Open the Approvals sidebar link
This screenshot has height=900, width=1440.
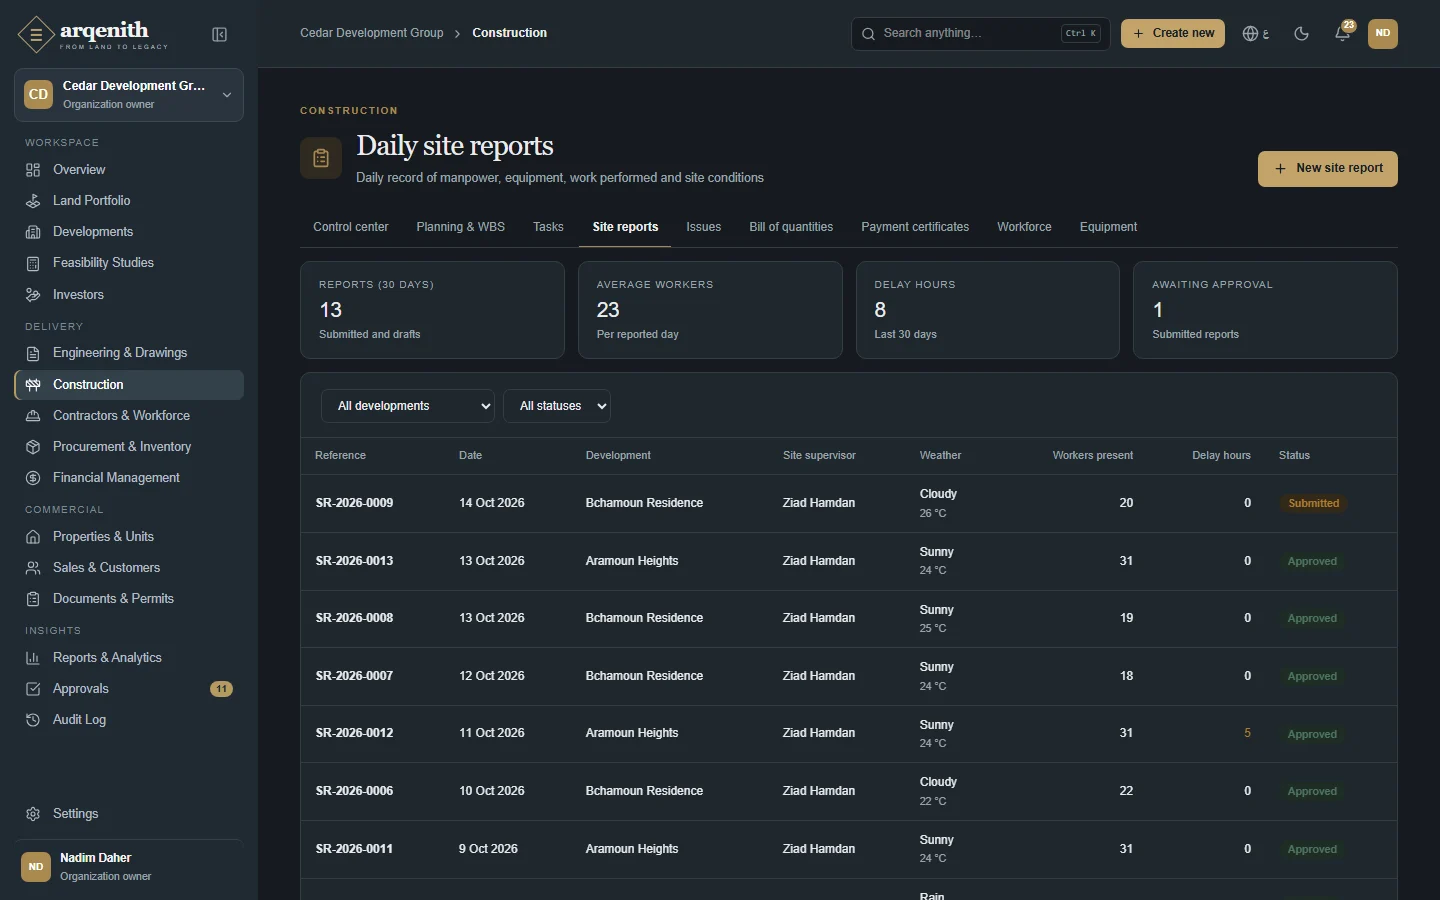(x=129, y=689)
